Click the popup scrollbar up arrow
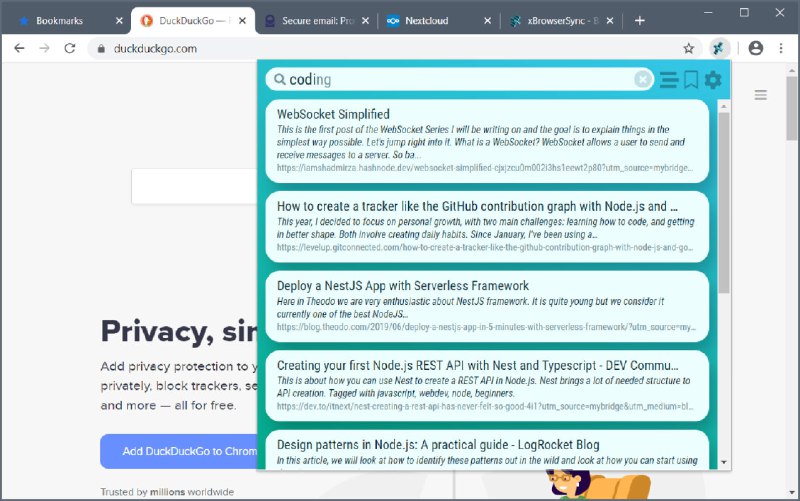The height and width of the screenshot is (501, 800). coord(723,106)
